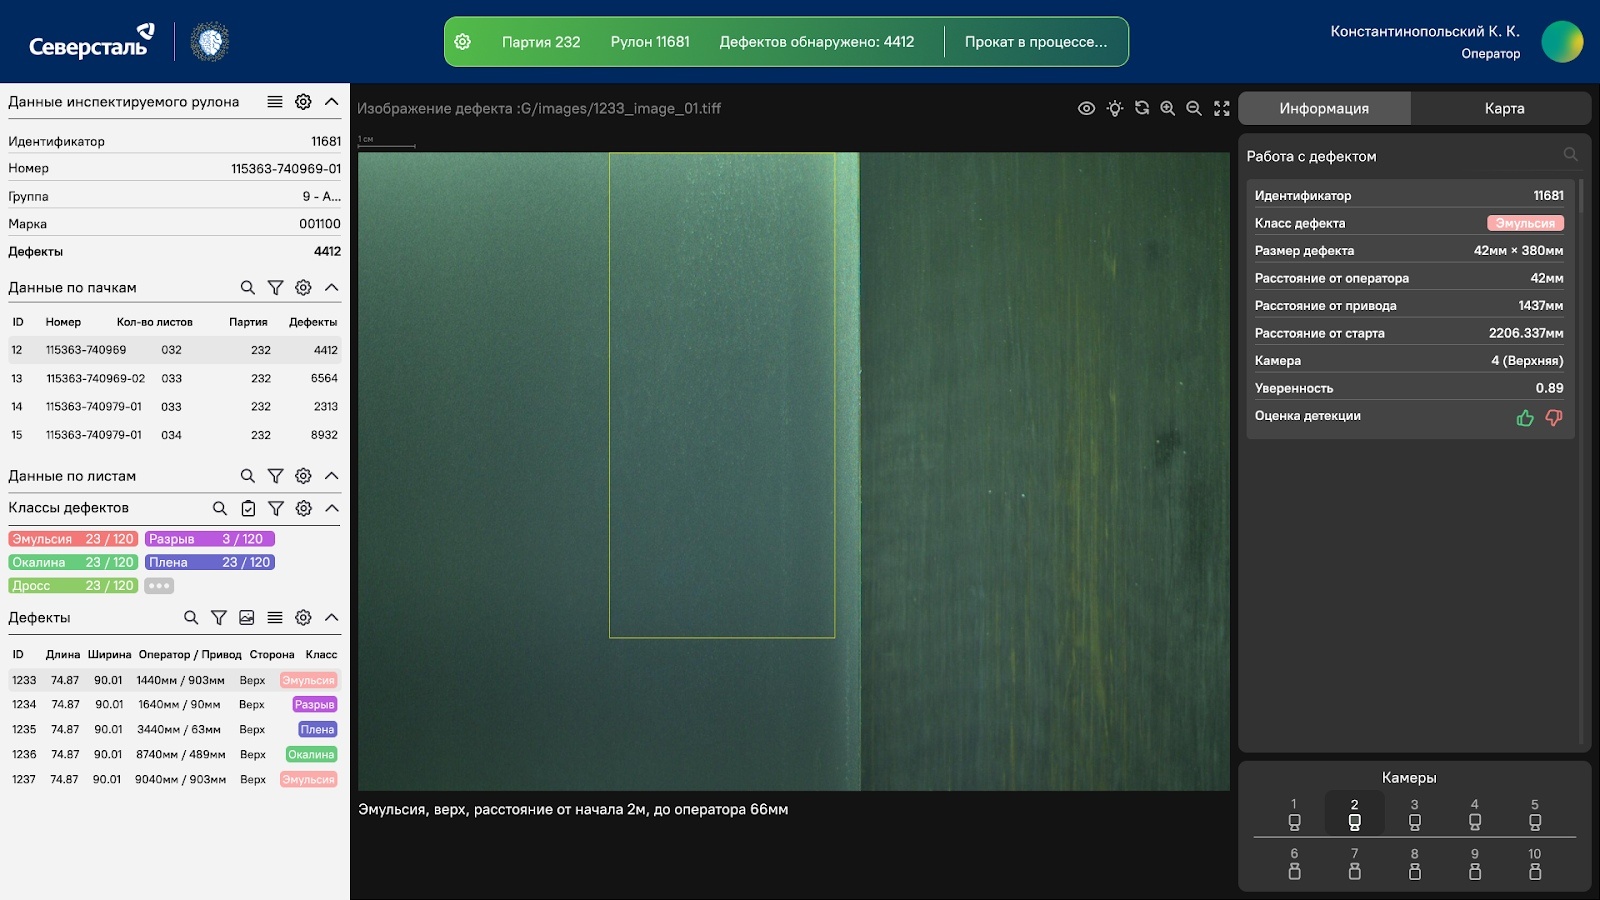
Task: Select camera 3
Action: coord(1414,814)
